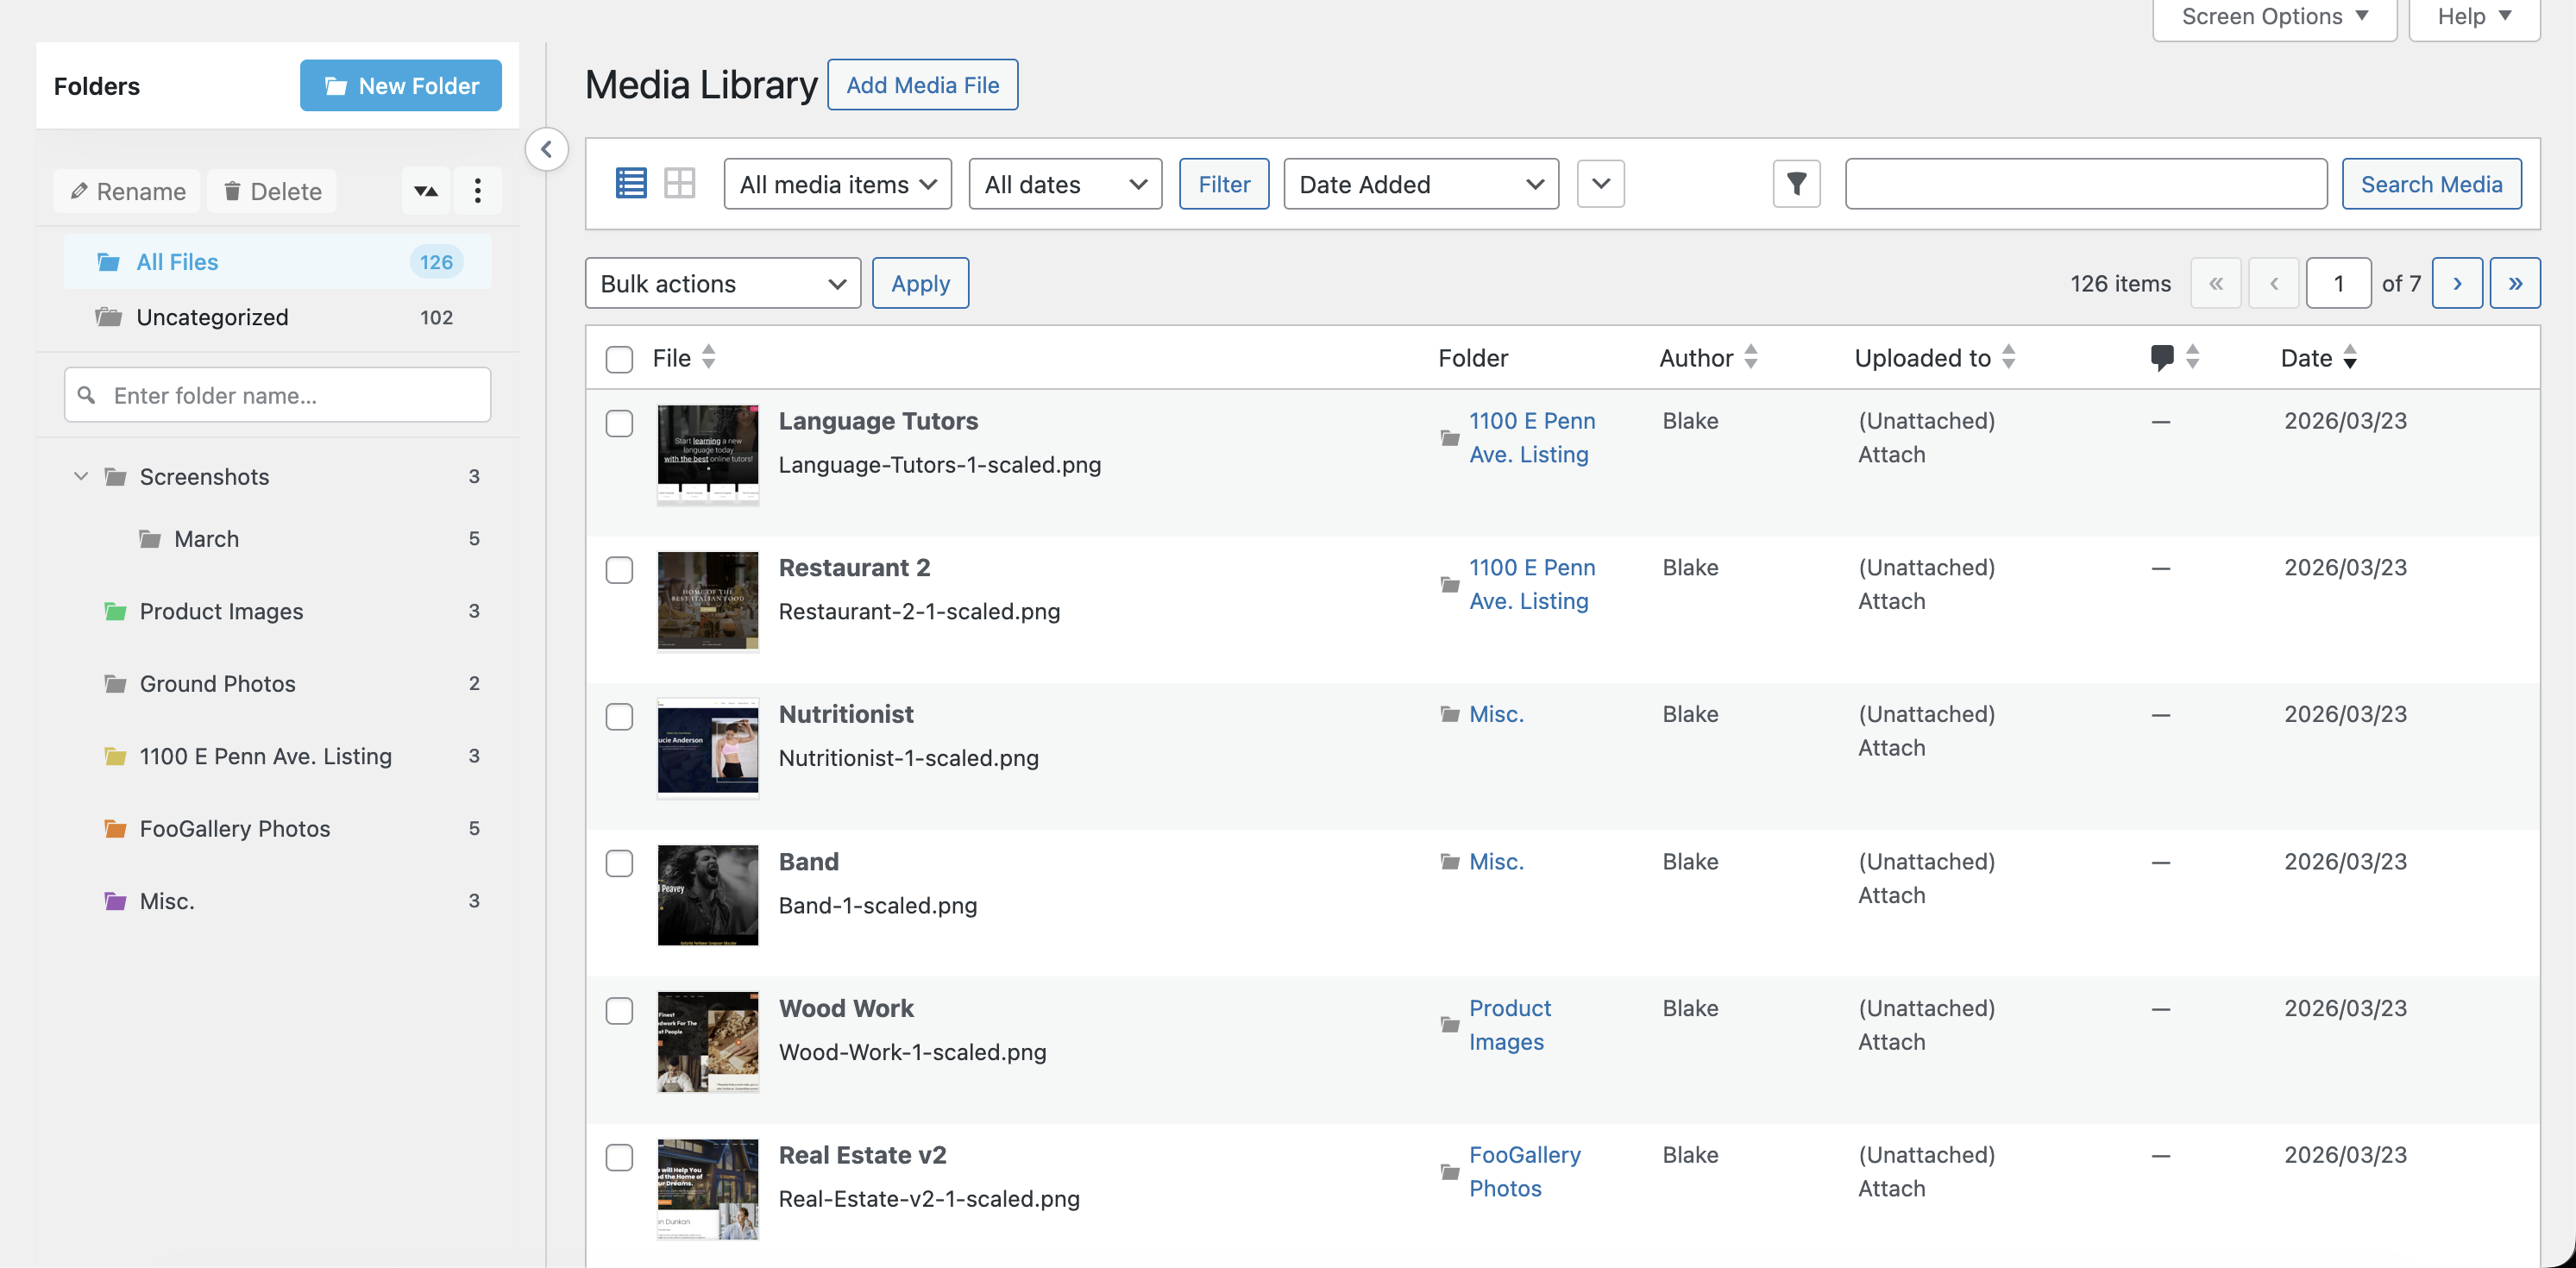
Task: Check the Band row checkbox
Action: click(619, 863)
